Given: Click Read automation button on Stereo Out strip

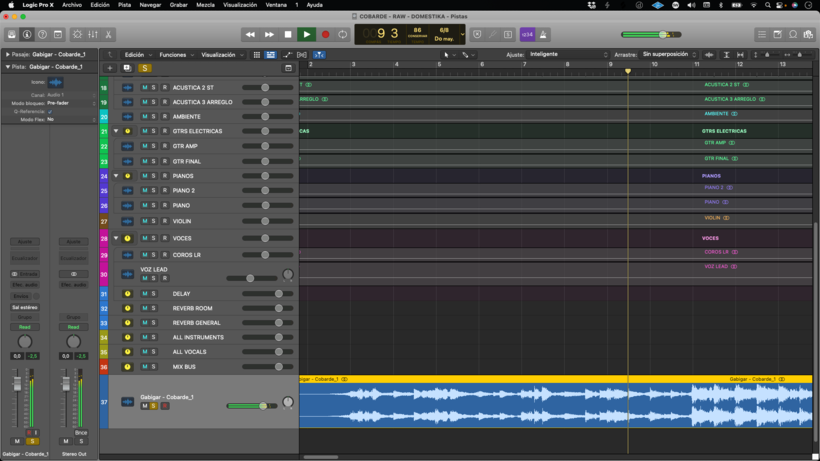Looking at the screenshot, I should 73,327.
